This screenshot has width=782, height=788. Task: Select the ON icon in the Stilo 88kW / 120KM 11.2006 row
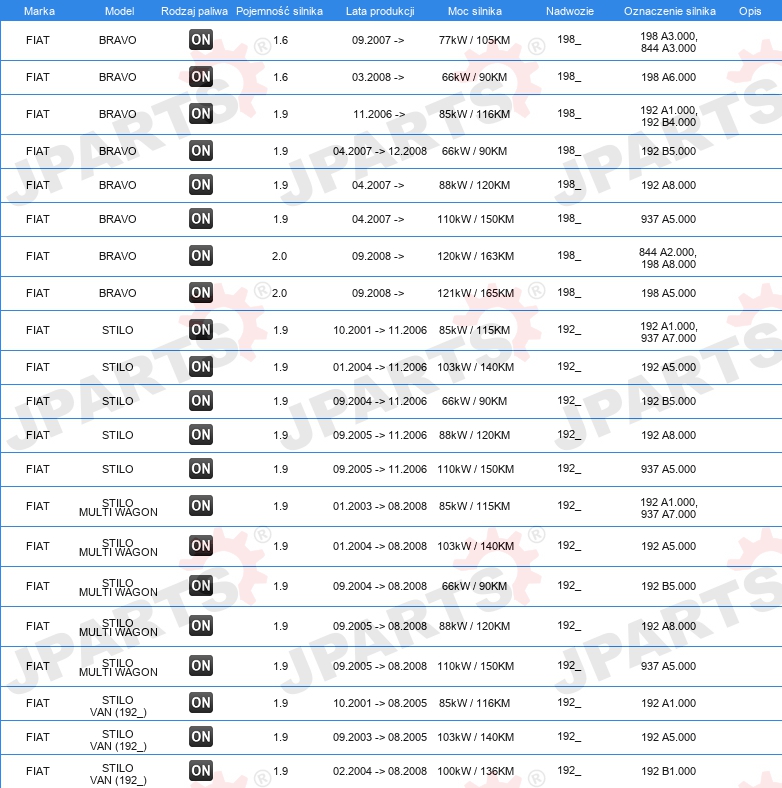tap(201, 435)
